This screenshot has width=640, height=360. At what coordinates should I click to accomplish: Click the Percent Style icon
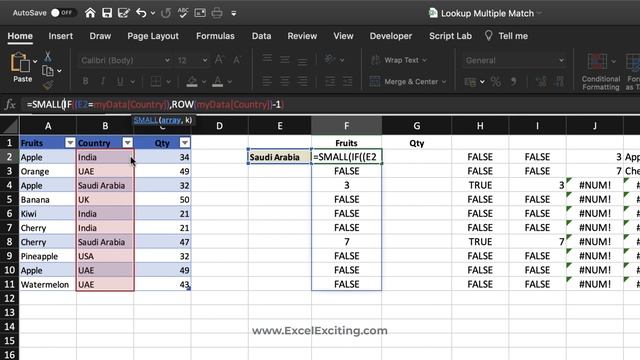[x=496, y=82]
